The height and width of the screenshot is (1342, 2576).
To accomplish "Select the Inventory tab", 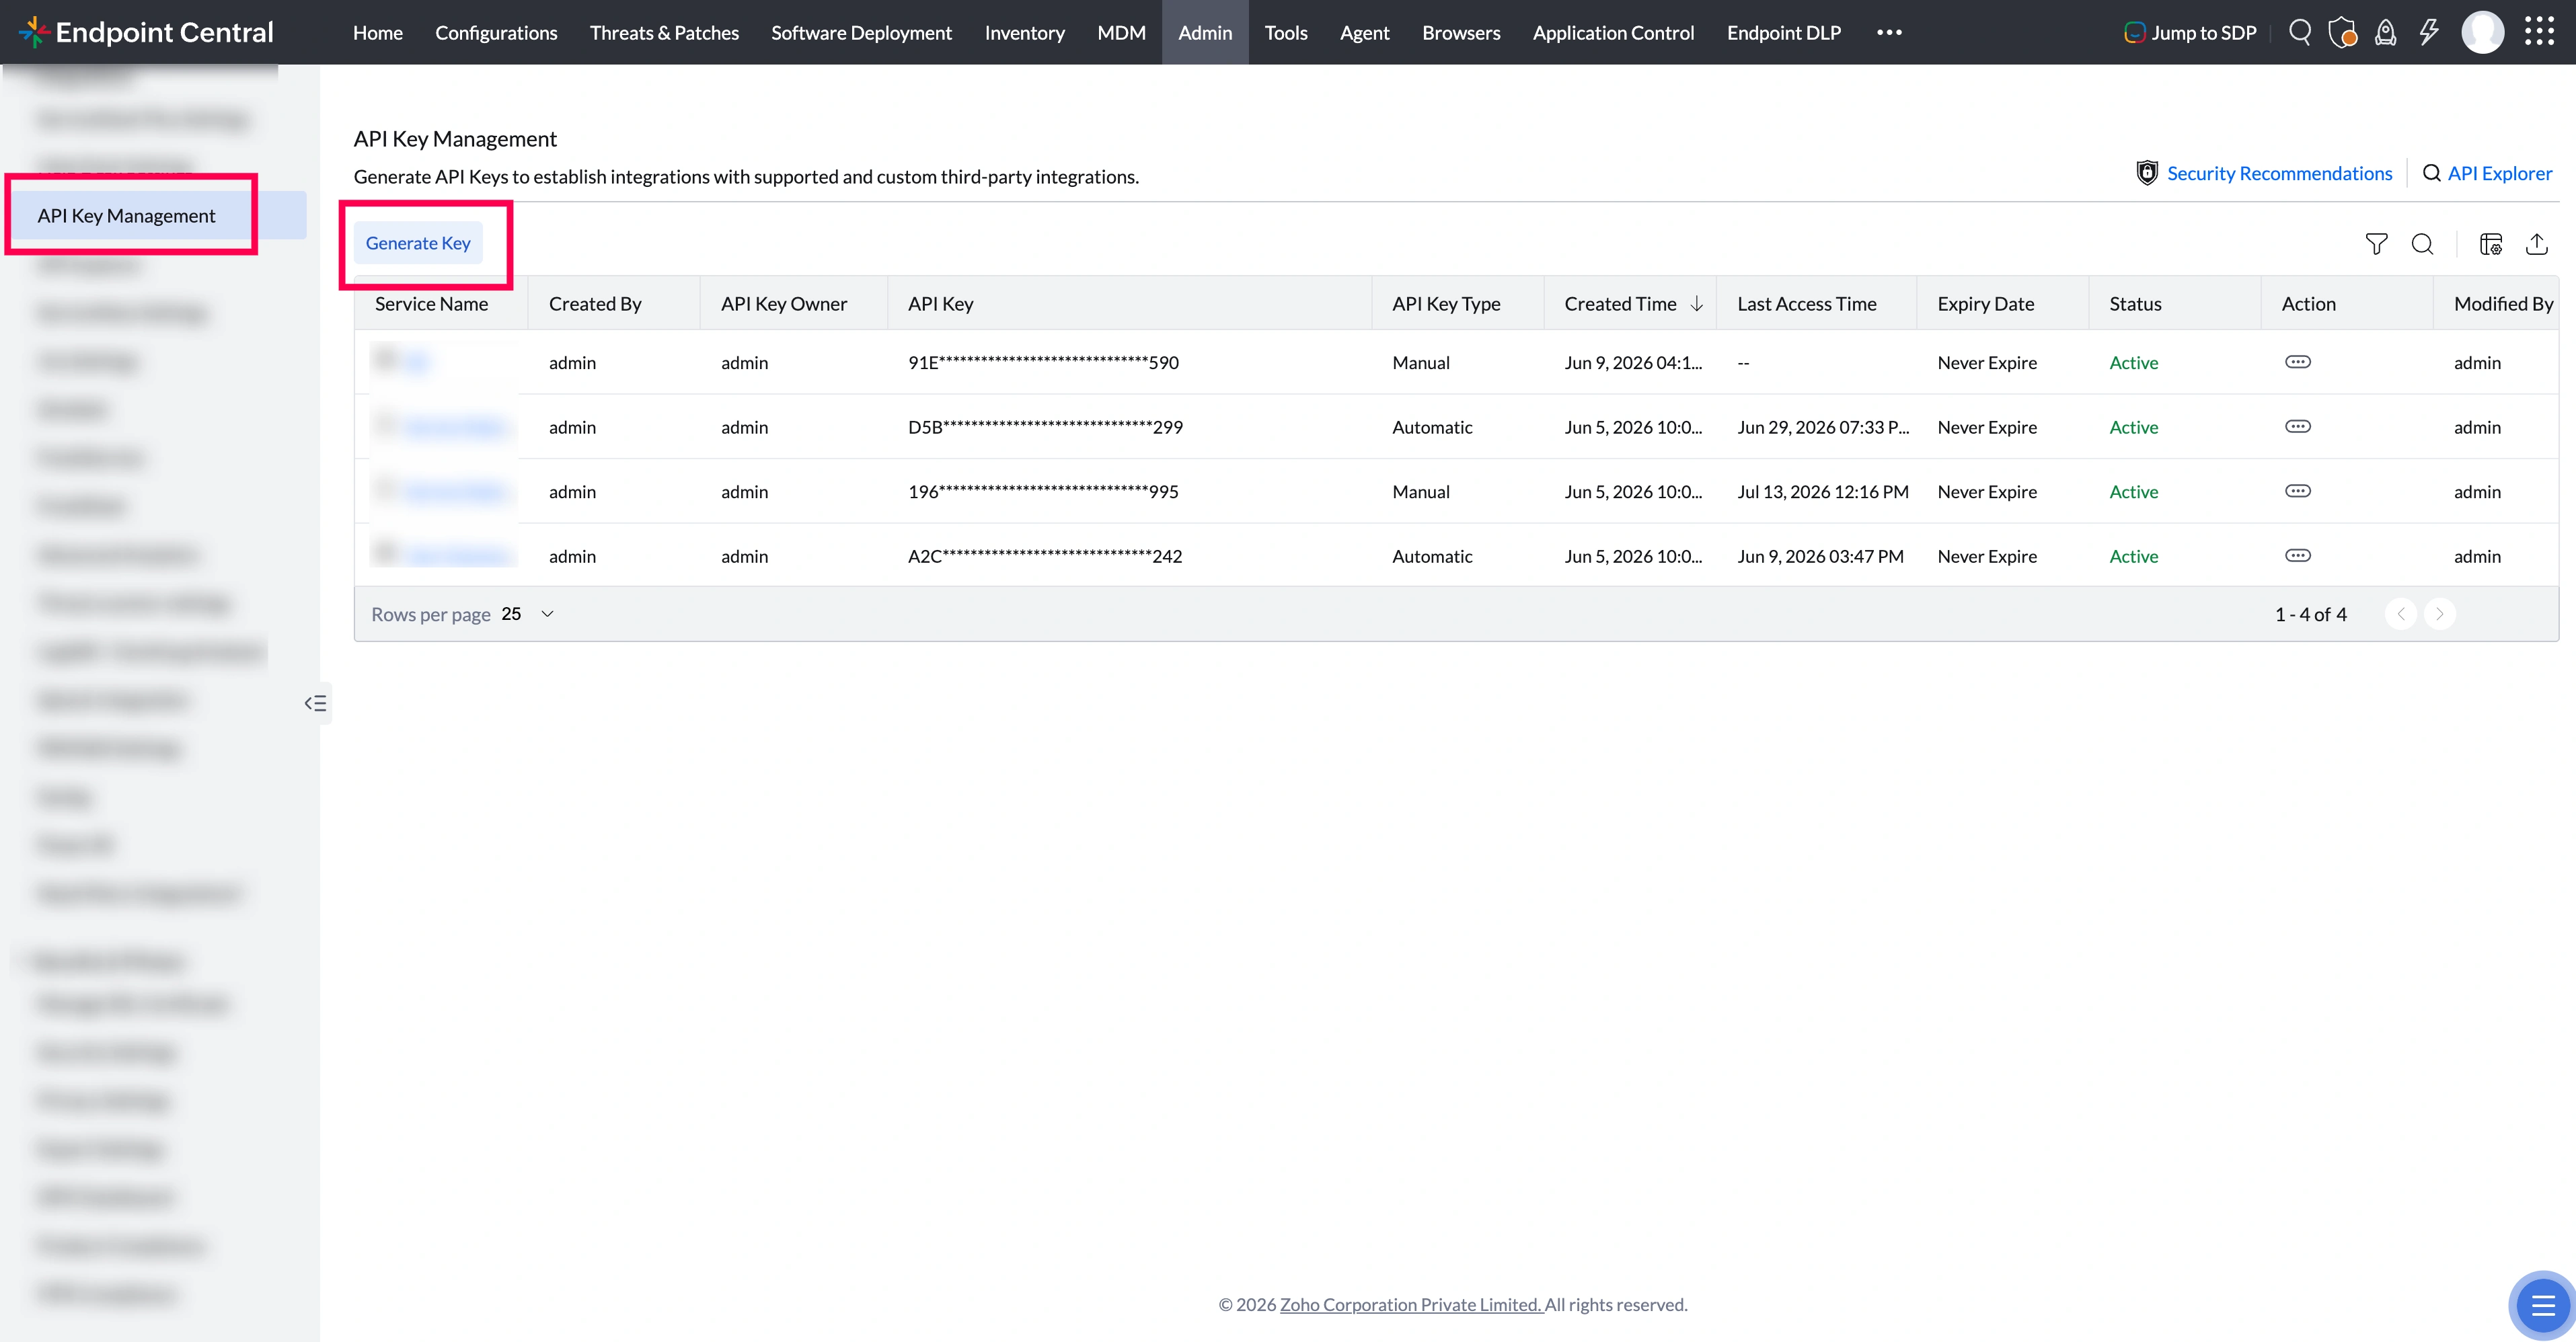I will 1024,32.
